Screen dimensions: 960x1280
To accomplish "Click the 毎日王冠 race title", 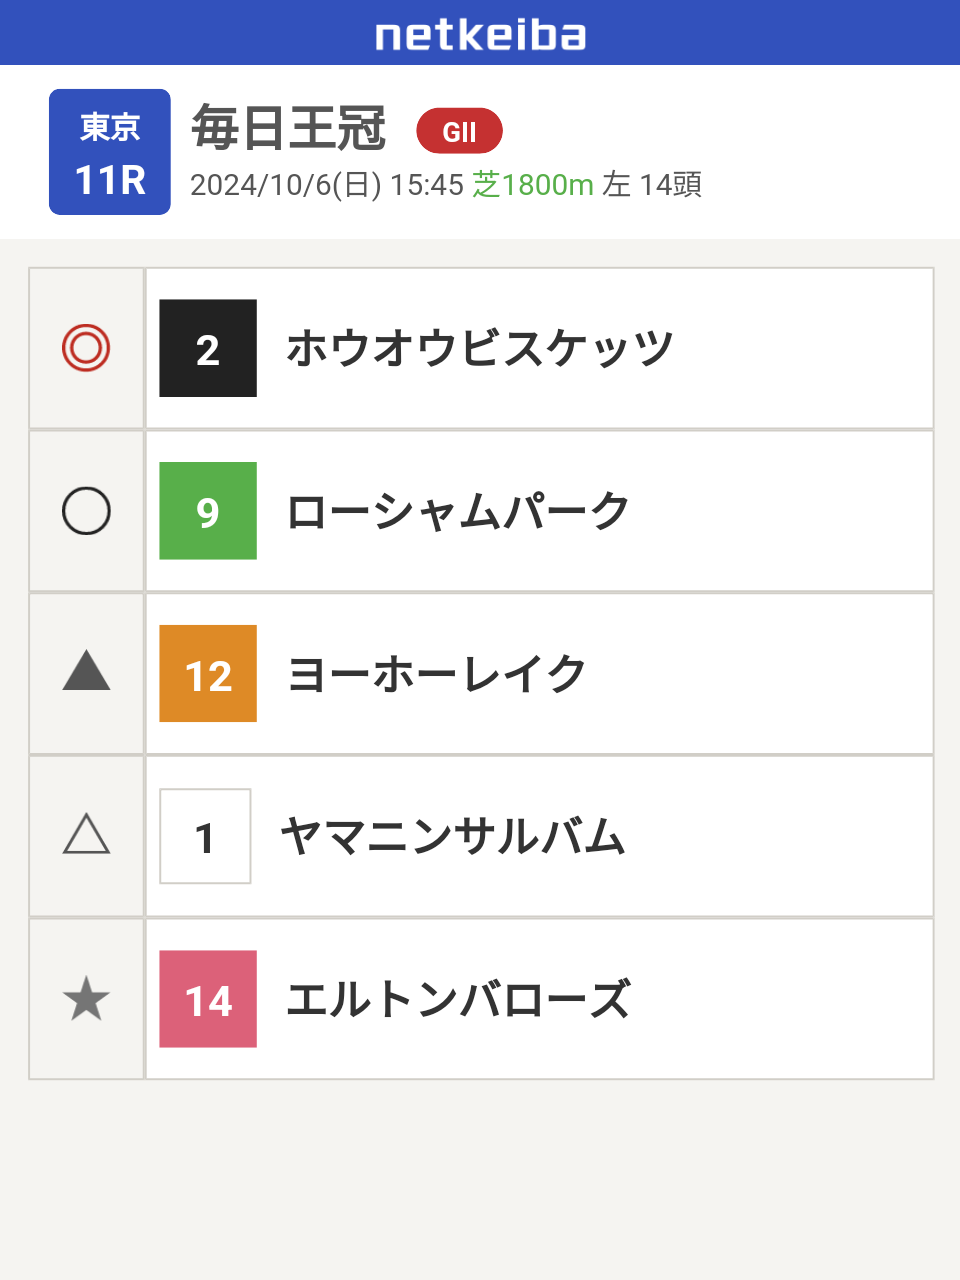I will (x=289, y=128).
